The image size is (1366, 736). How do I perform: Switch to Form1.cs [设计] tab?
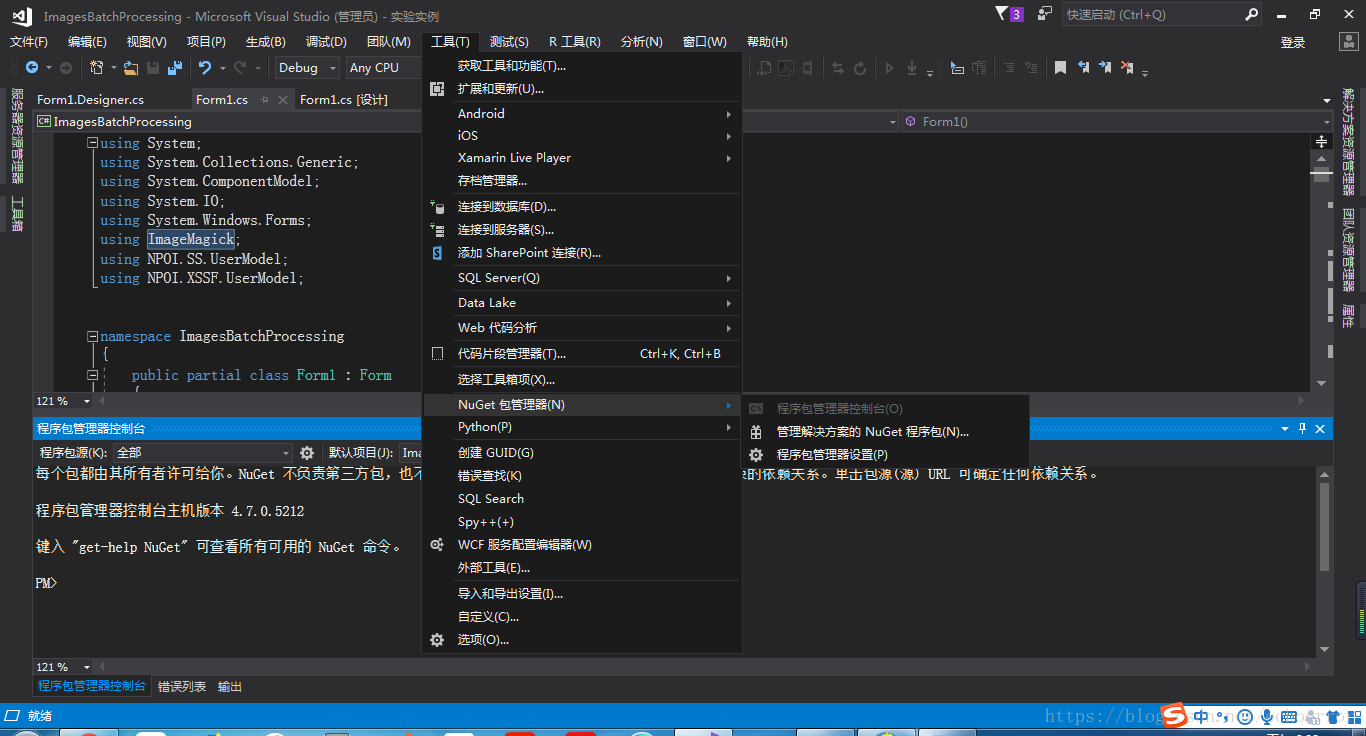[x=344, y=100]
